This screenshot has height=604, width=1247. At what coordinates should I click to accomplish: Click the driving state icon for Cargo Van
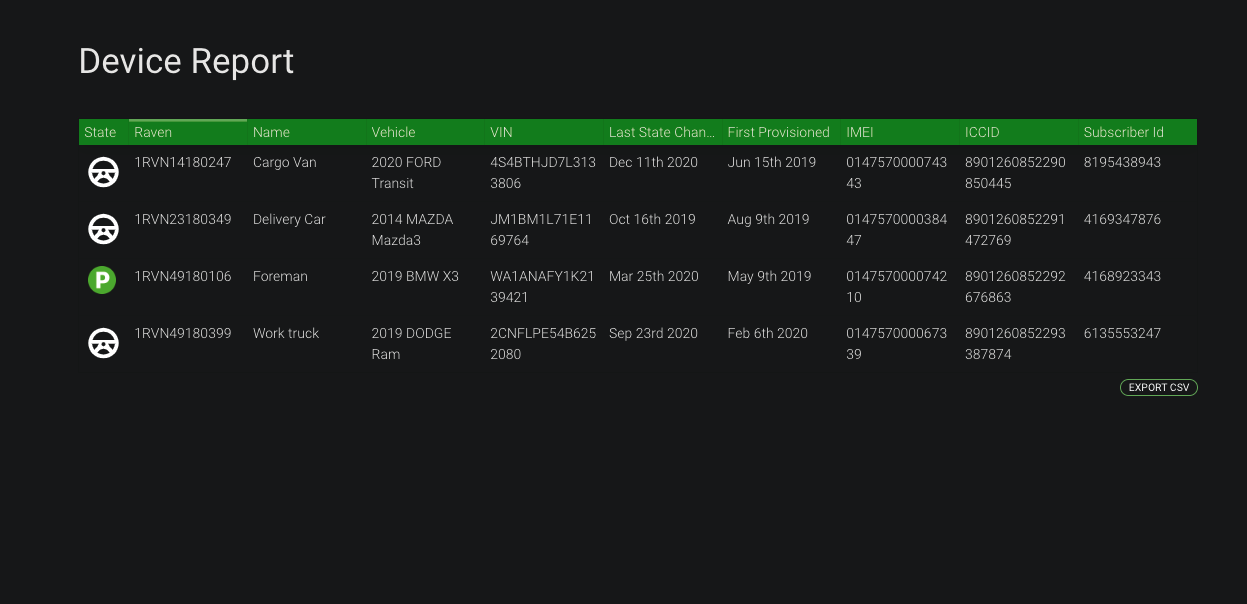pyautogui.click(x=102, y=173)
